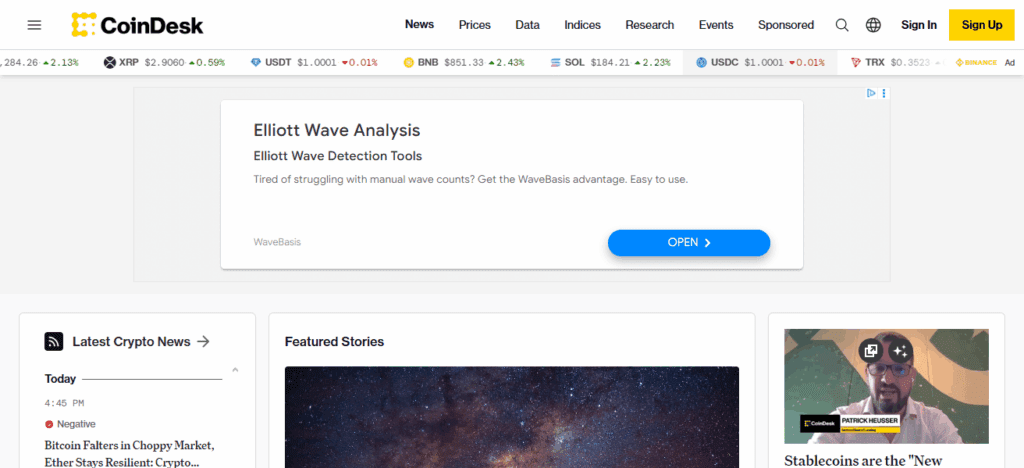Click the 4:45 PM timestamp

point(64,403)
